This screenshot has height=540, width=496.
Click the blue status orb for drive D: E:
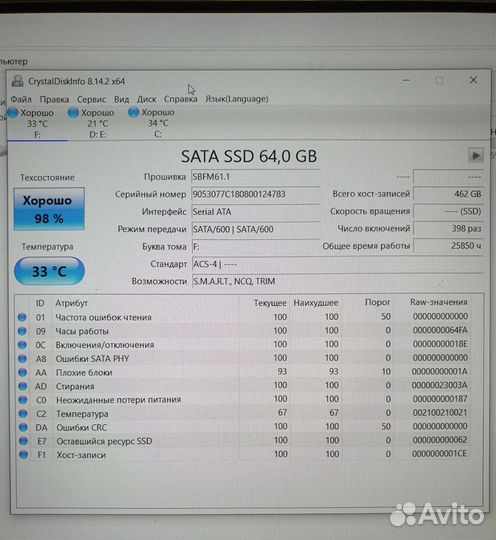click(73, 113)
